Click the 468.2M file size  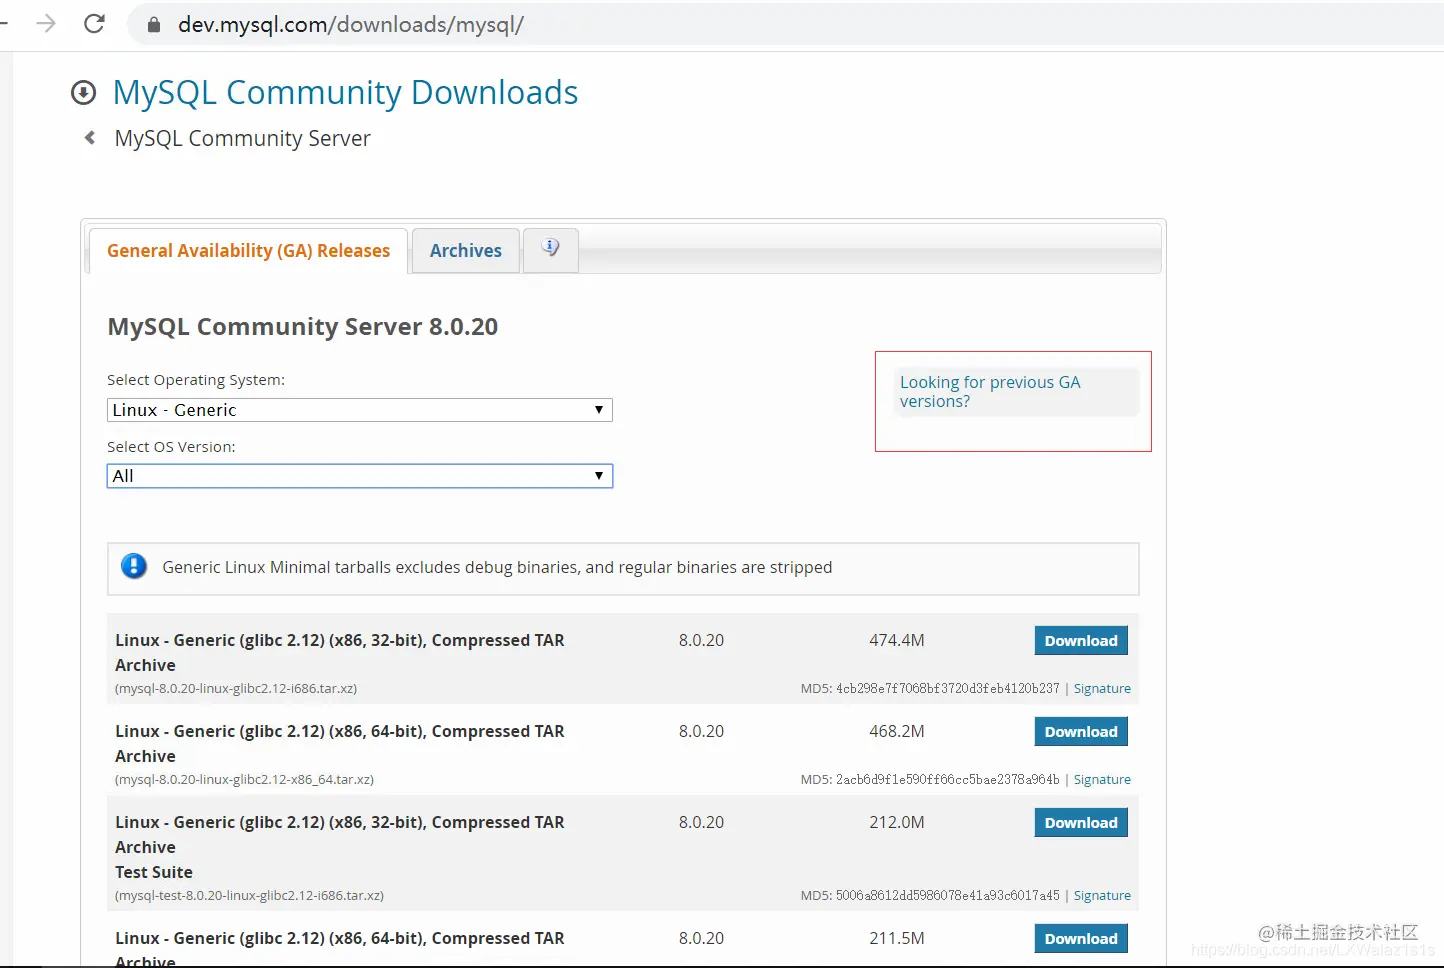click(x=897, y=732)
